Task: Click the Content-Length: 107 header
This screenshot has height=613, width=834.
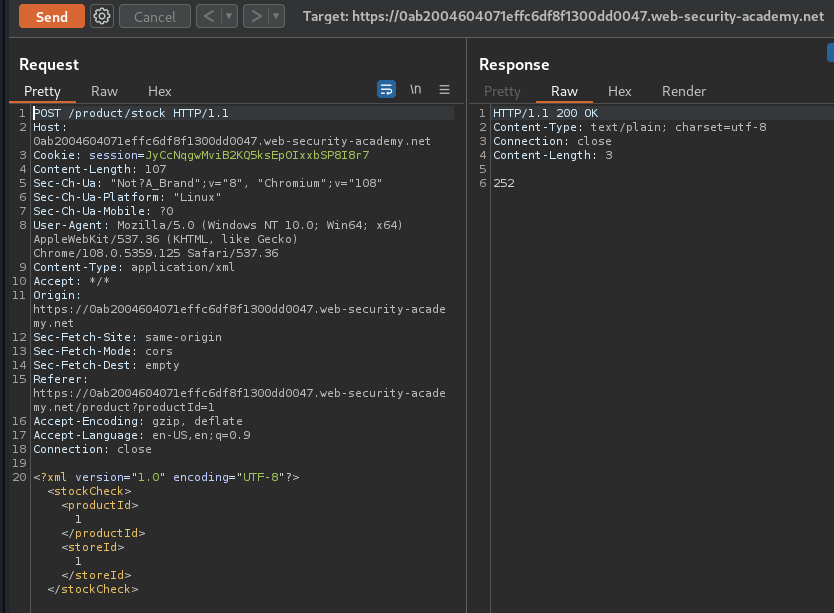Action: pyautogui.click(x=100, y=169)
